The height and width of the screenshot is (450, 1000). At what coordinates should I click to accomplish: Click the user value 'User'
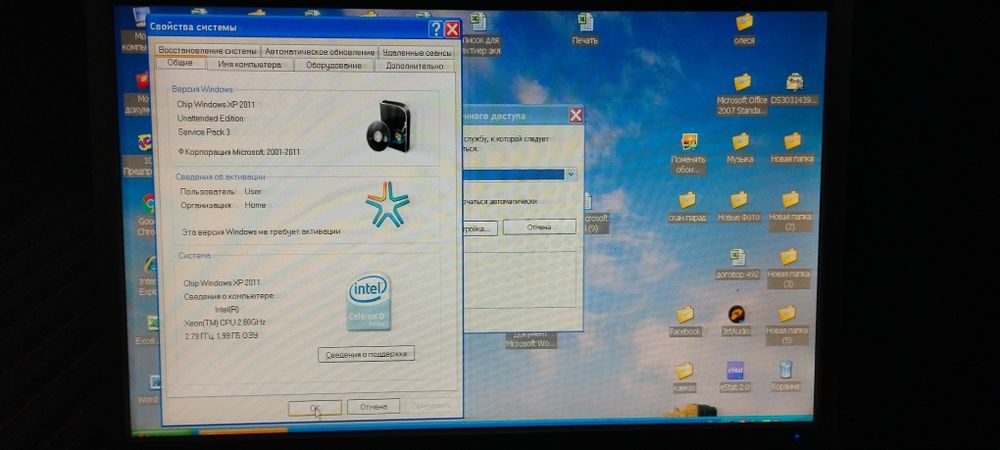click(x=253, y=191)
